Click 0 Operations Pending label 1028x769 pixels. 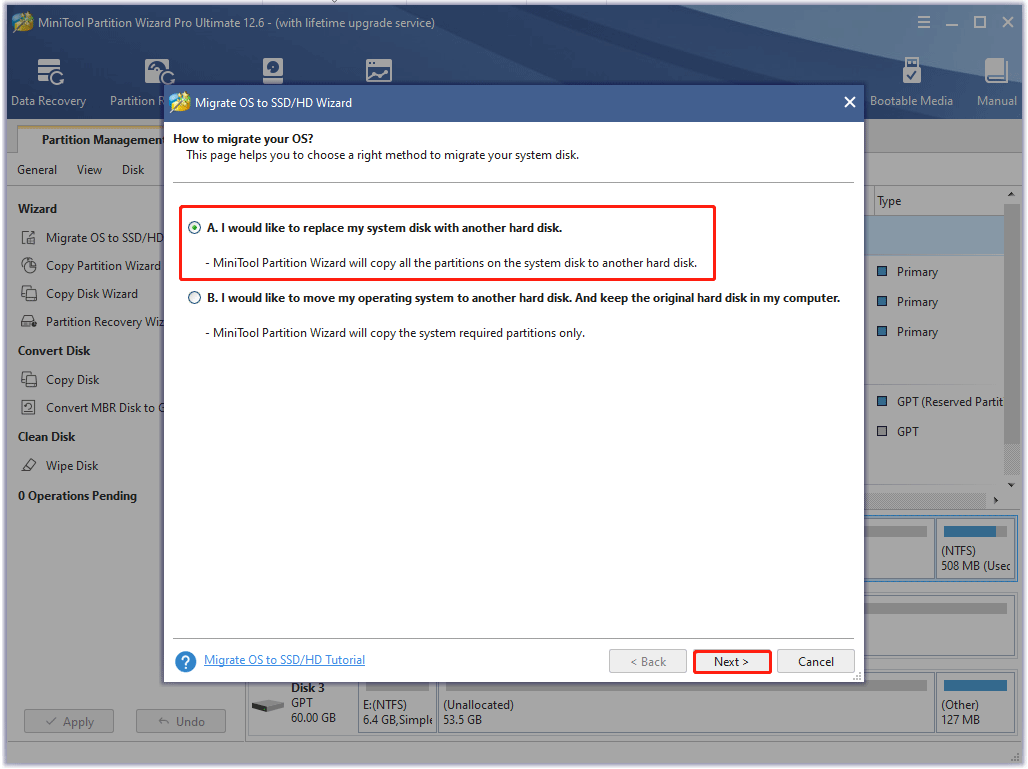point(77,496)
